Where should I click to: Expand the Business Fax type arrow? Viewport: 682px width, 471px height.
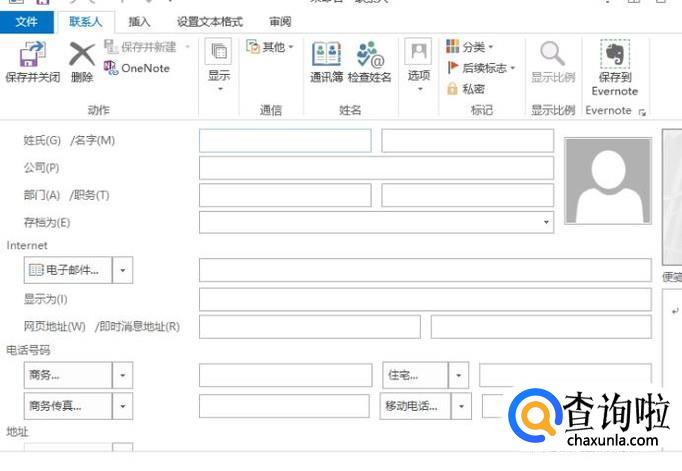(123, 406)
